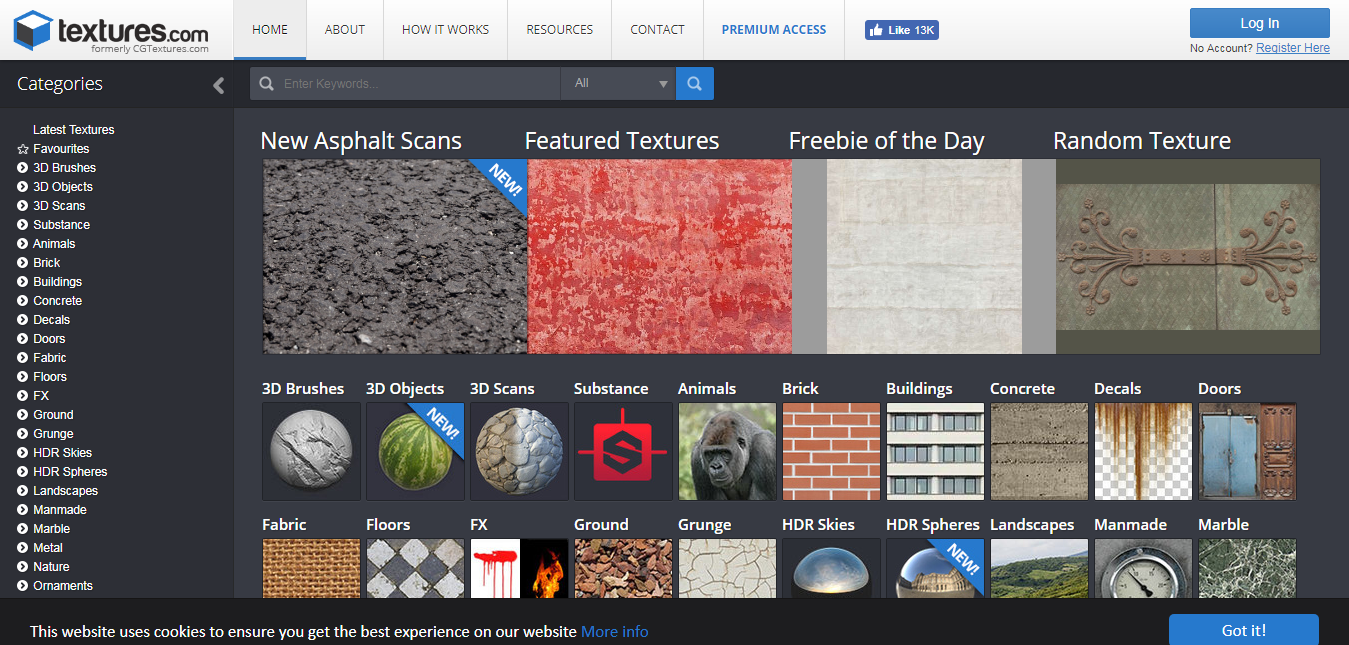Open the Featured Textures red image
This screenshot has height=645, width=1349.
coord(659,256)
